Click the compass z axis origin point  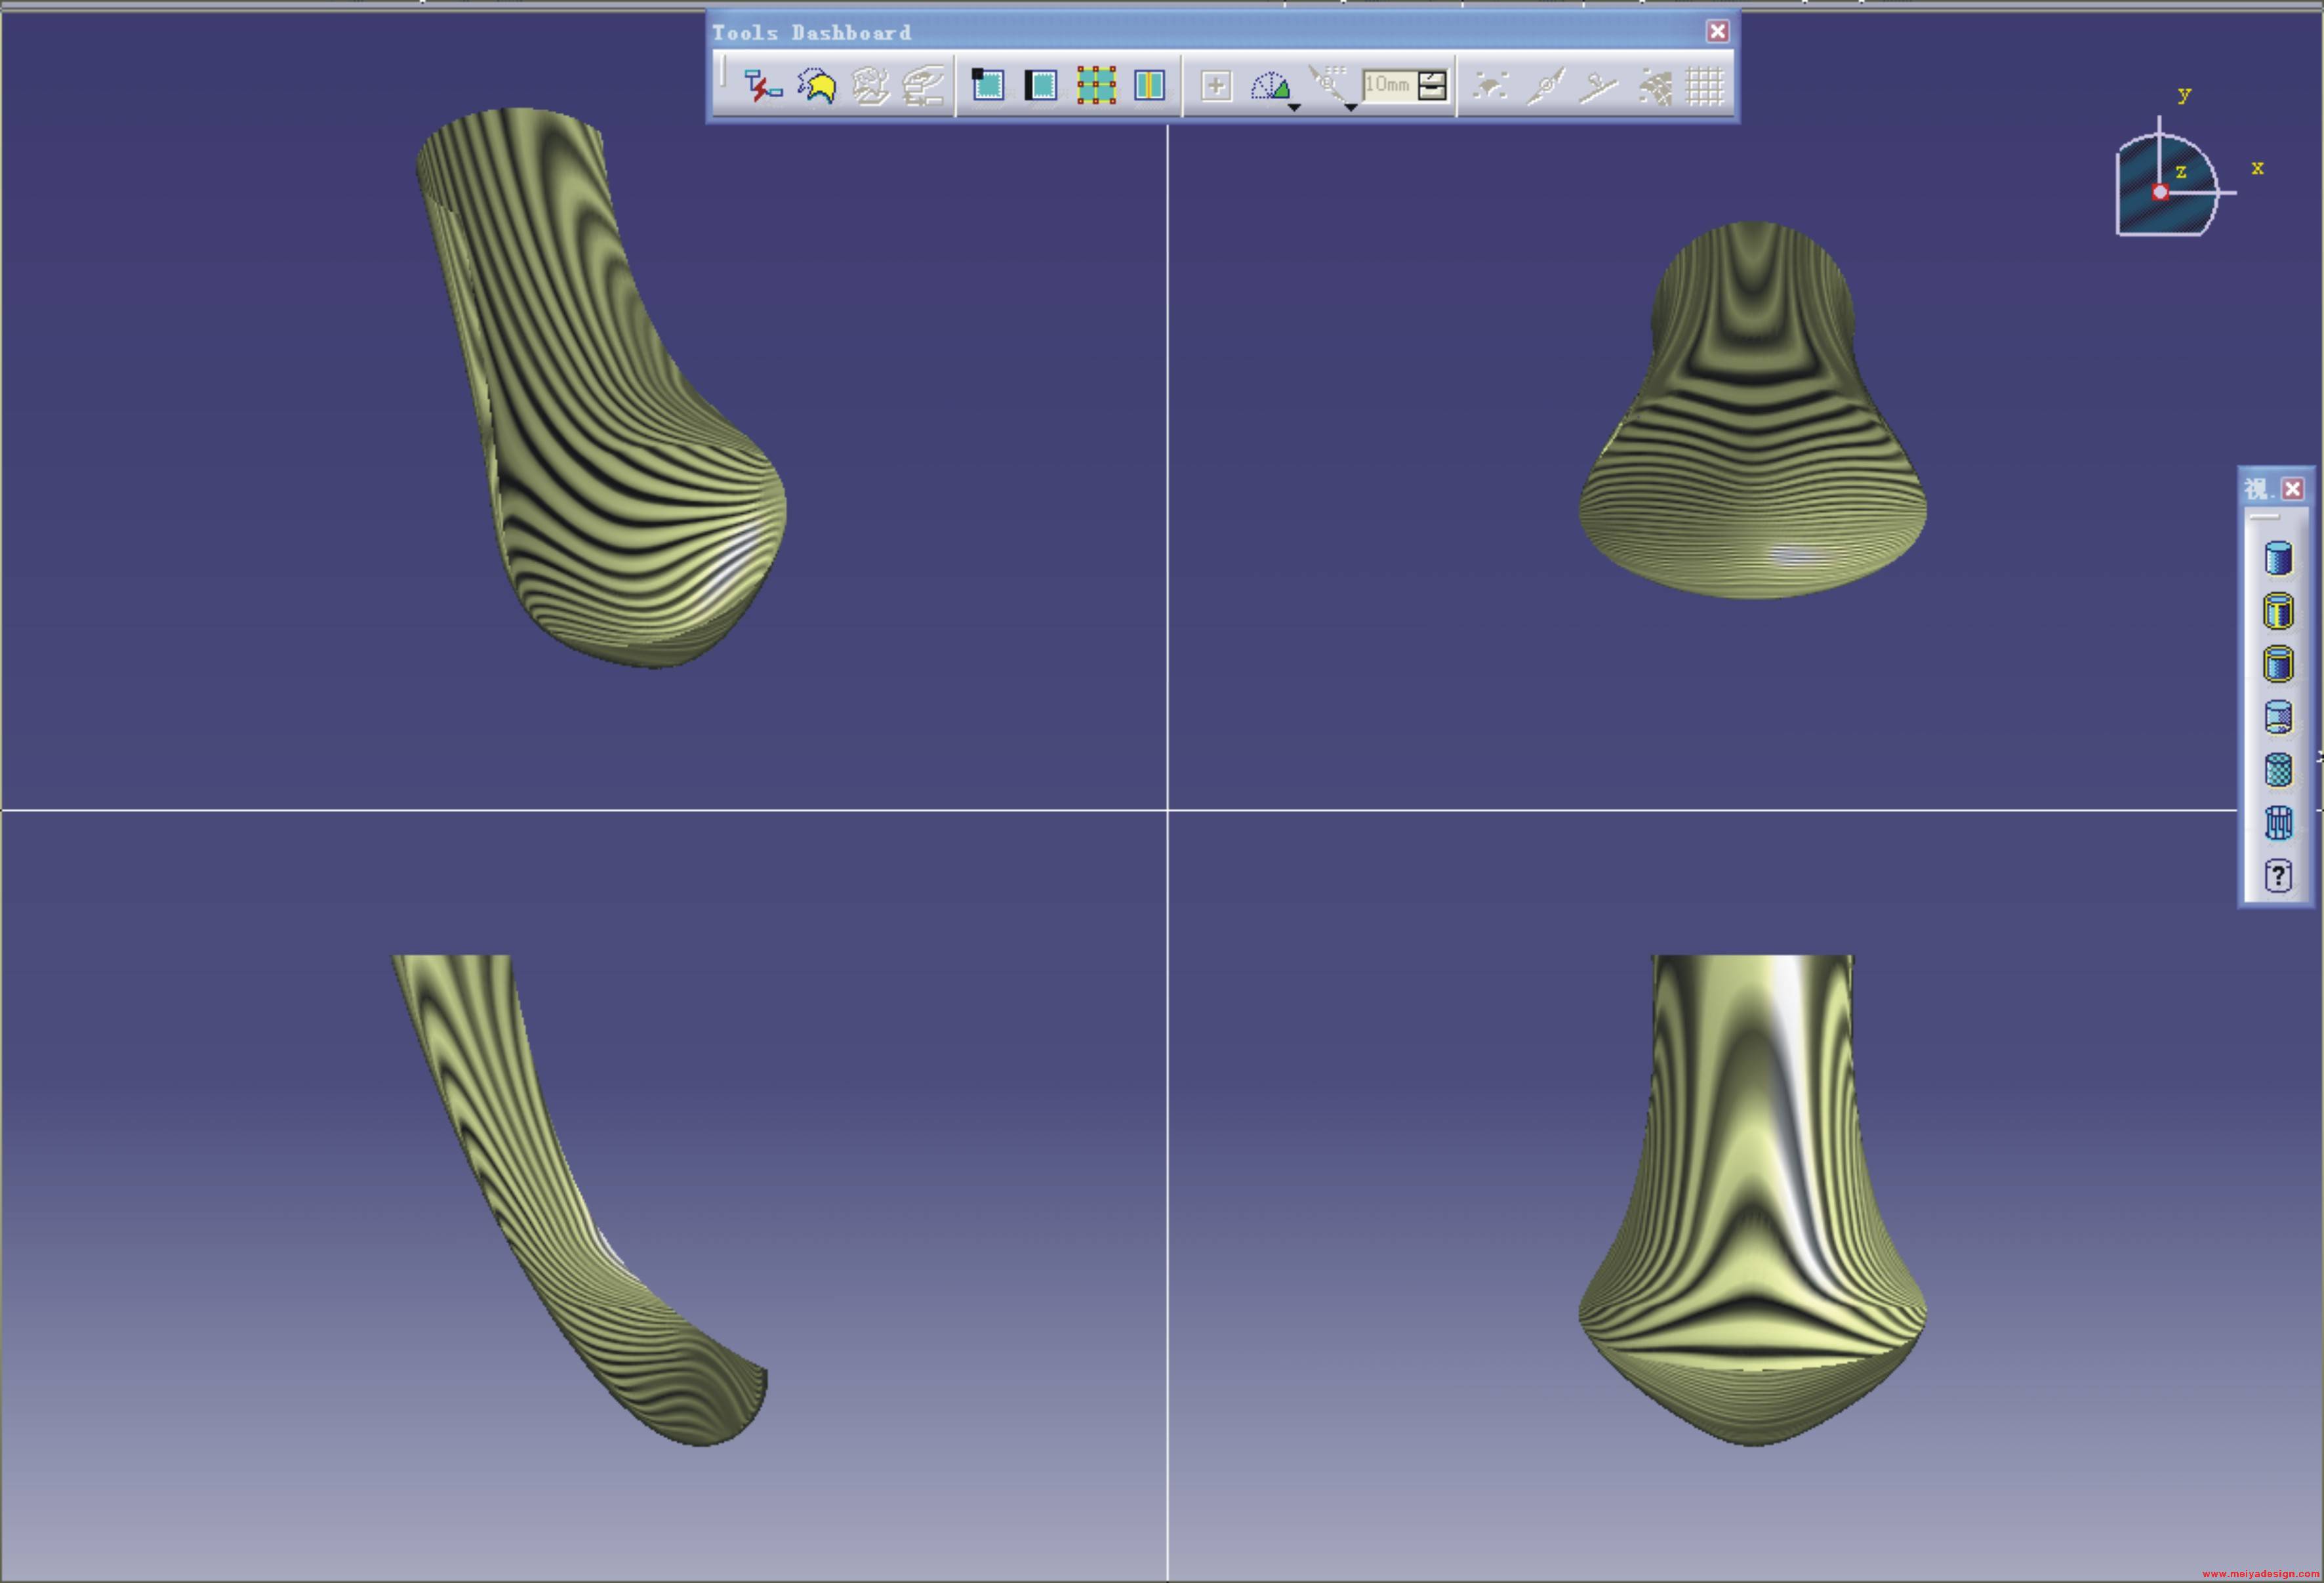pyautogui.click(x=2160, y=192)
